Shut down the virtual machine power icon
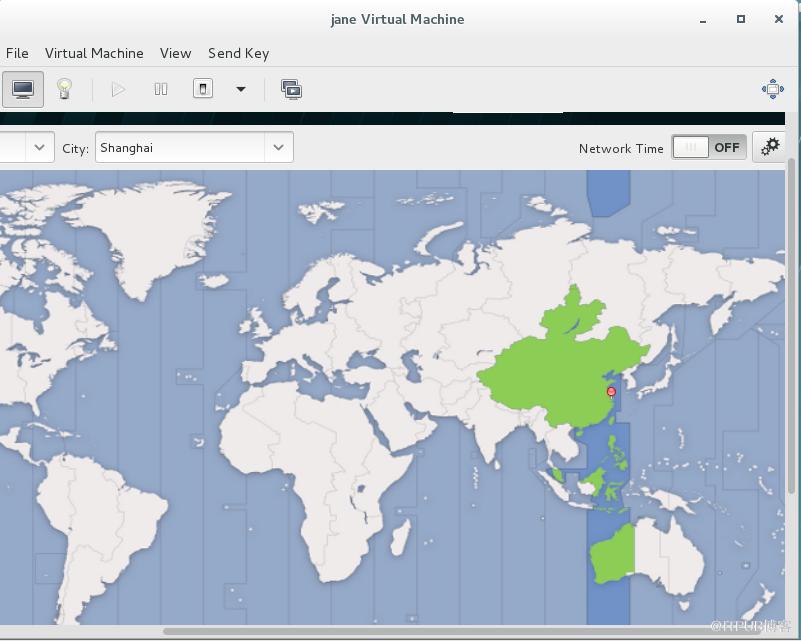Viewport: 801px width, 641px height. click(203, 89)
